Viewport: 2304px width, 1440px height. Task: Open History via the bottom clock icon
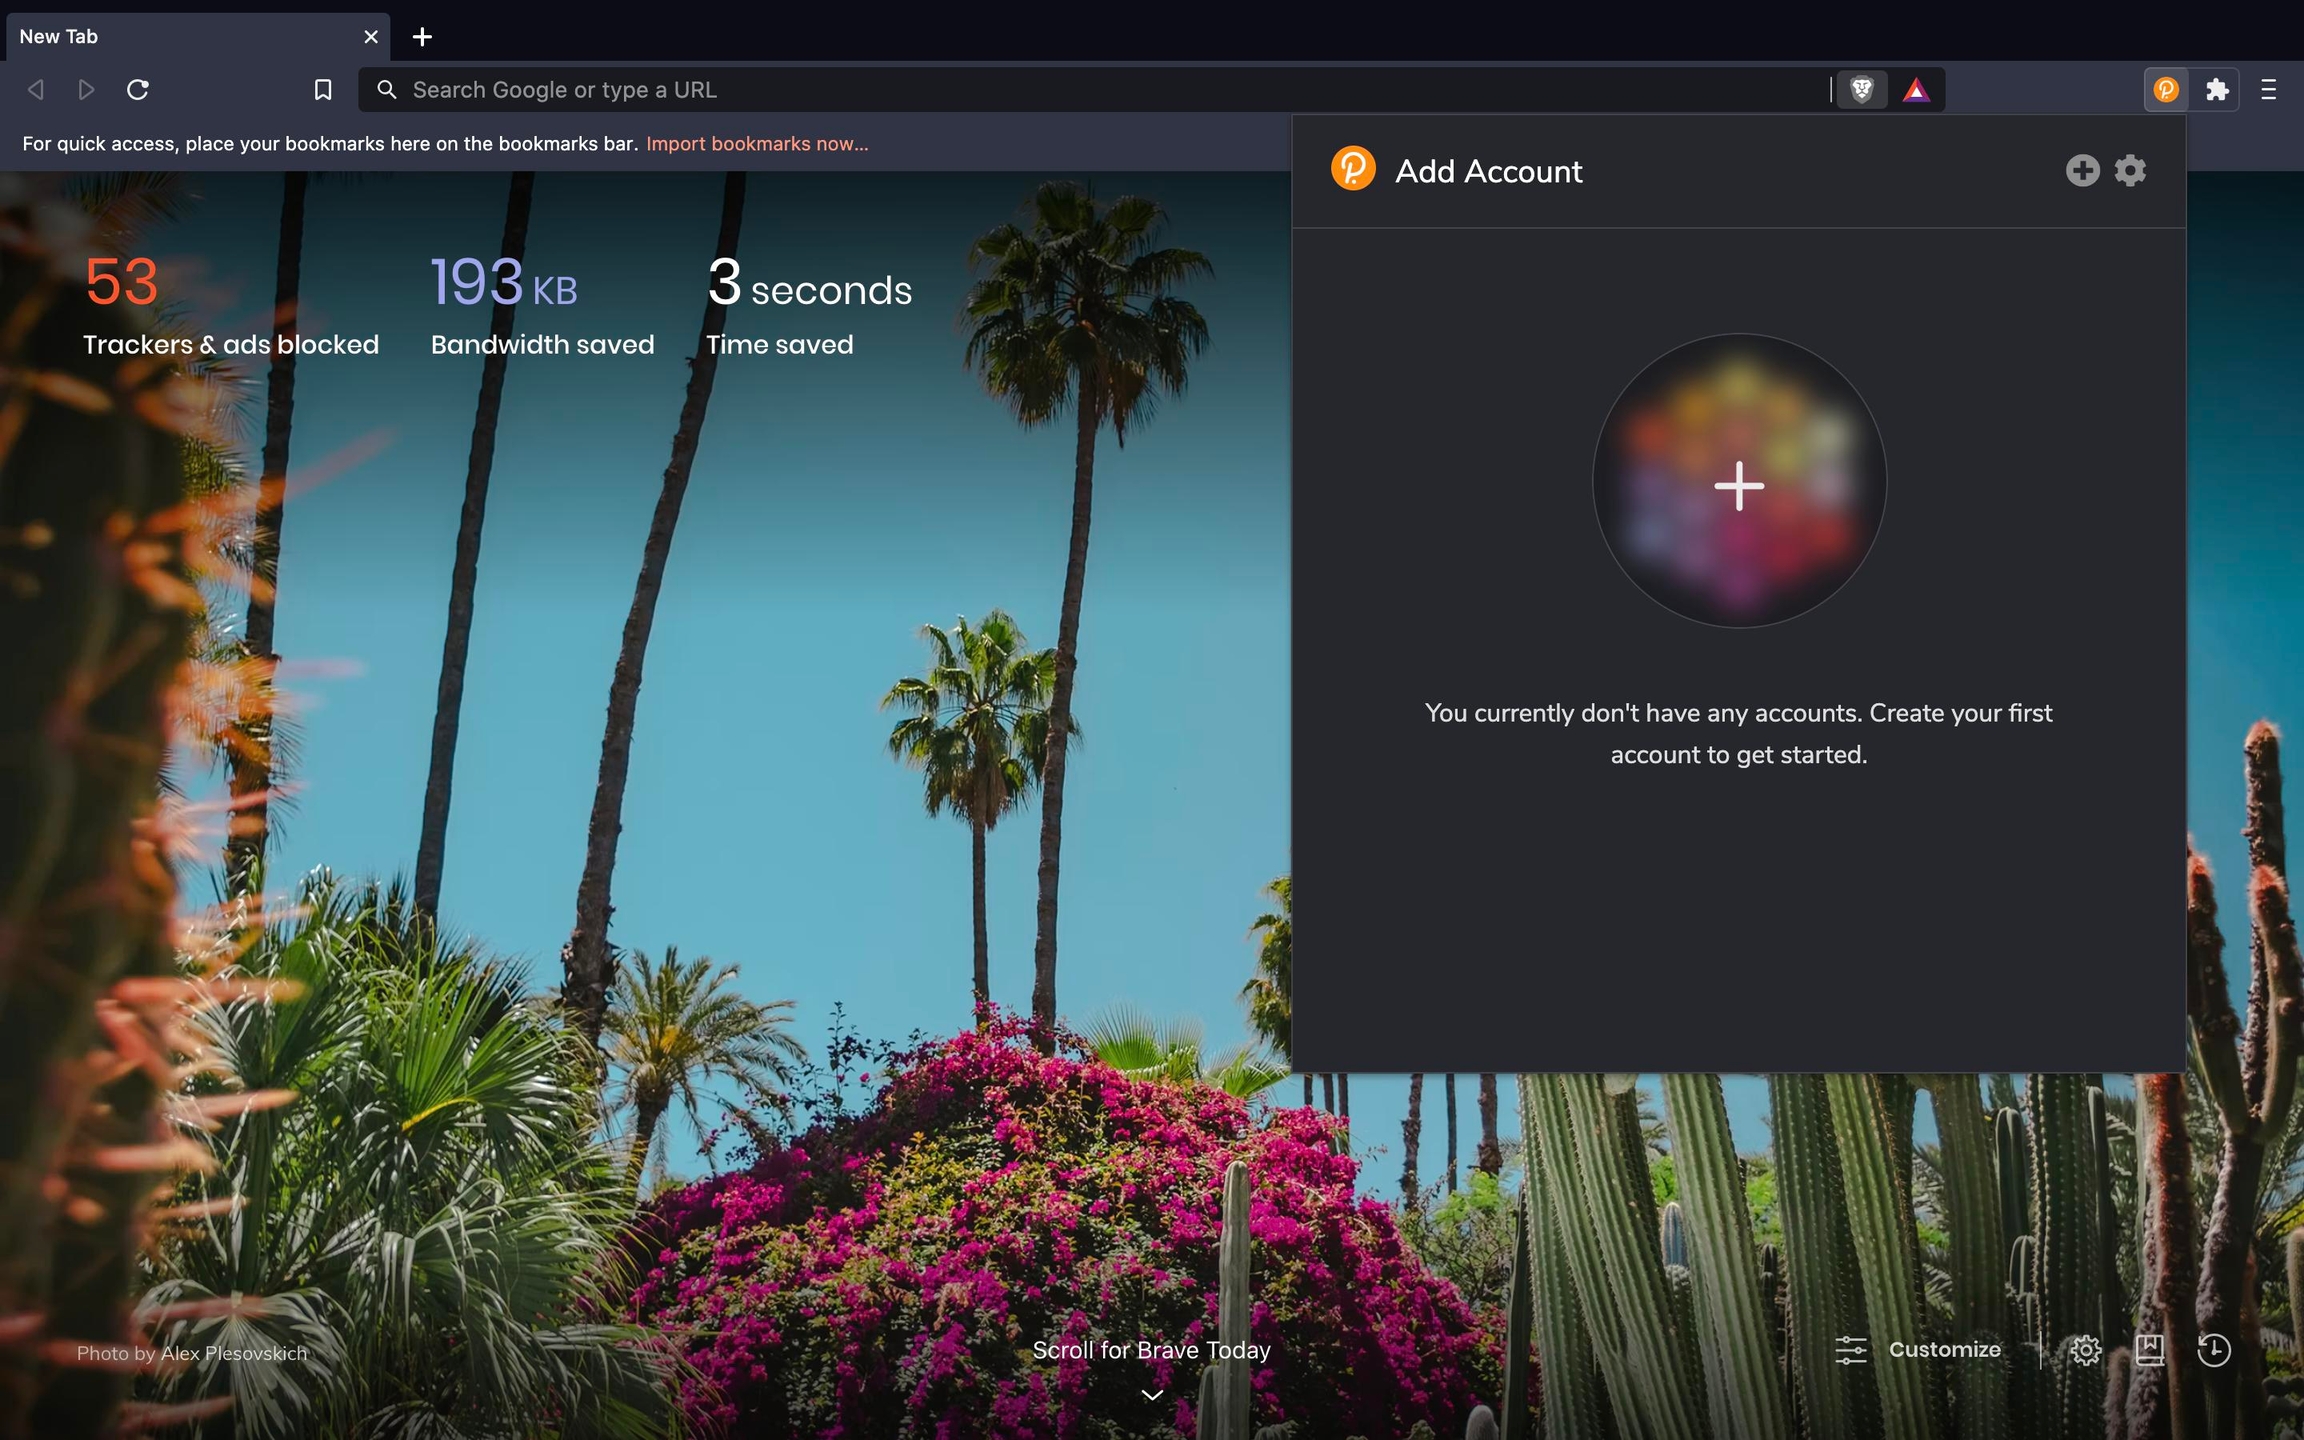(x=2214, y=1351)
